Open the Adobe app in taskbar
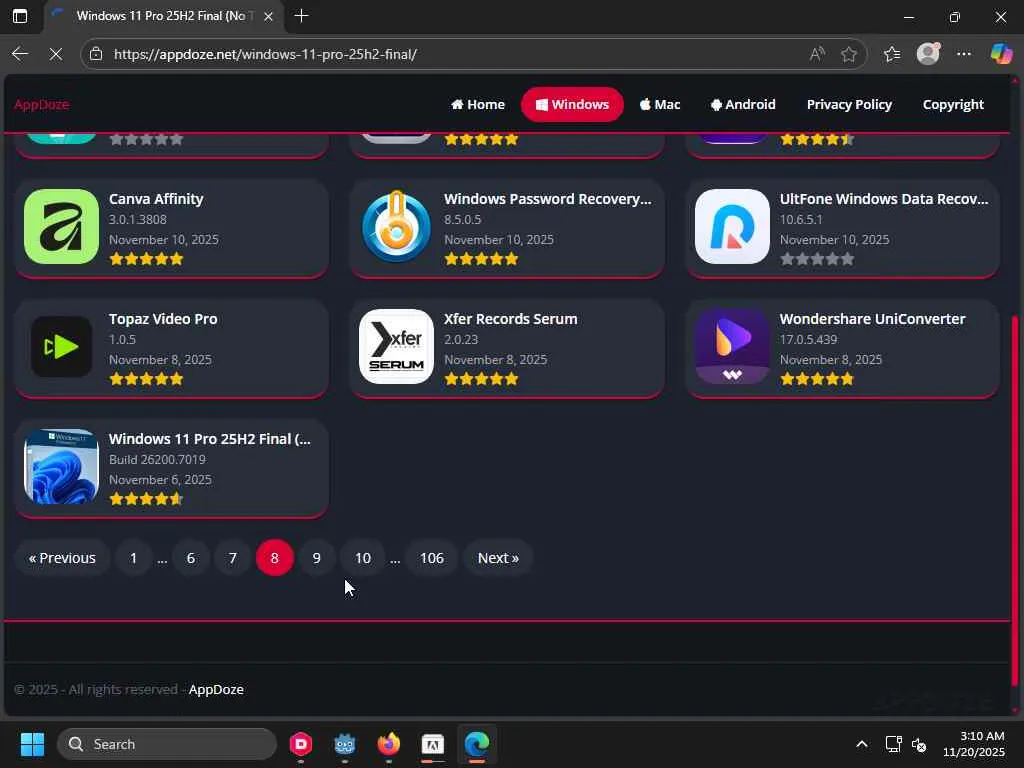Viewport: 1024px width, 768px height. (432, 744)
